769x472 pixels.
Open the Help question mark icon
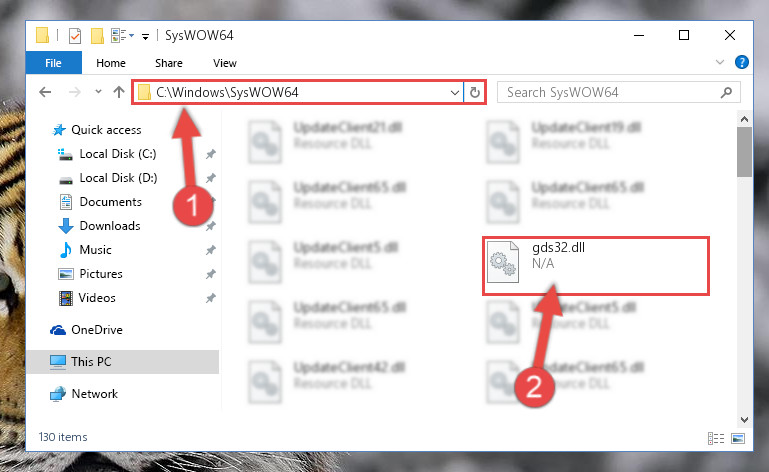click(742, 62)
